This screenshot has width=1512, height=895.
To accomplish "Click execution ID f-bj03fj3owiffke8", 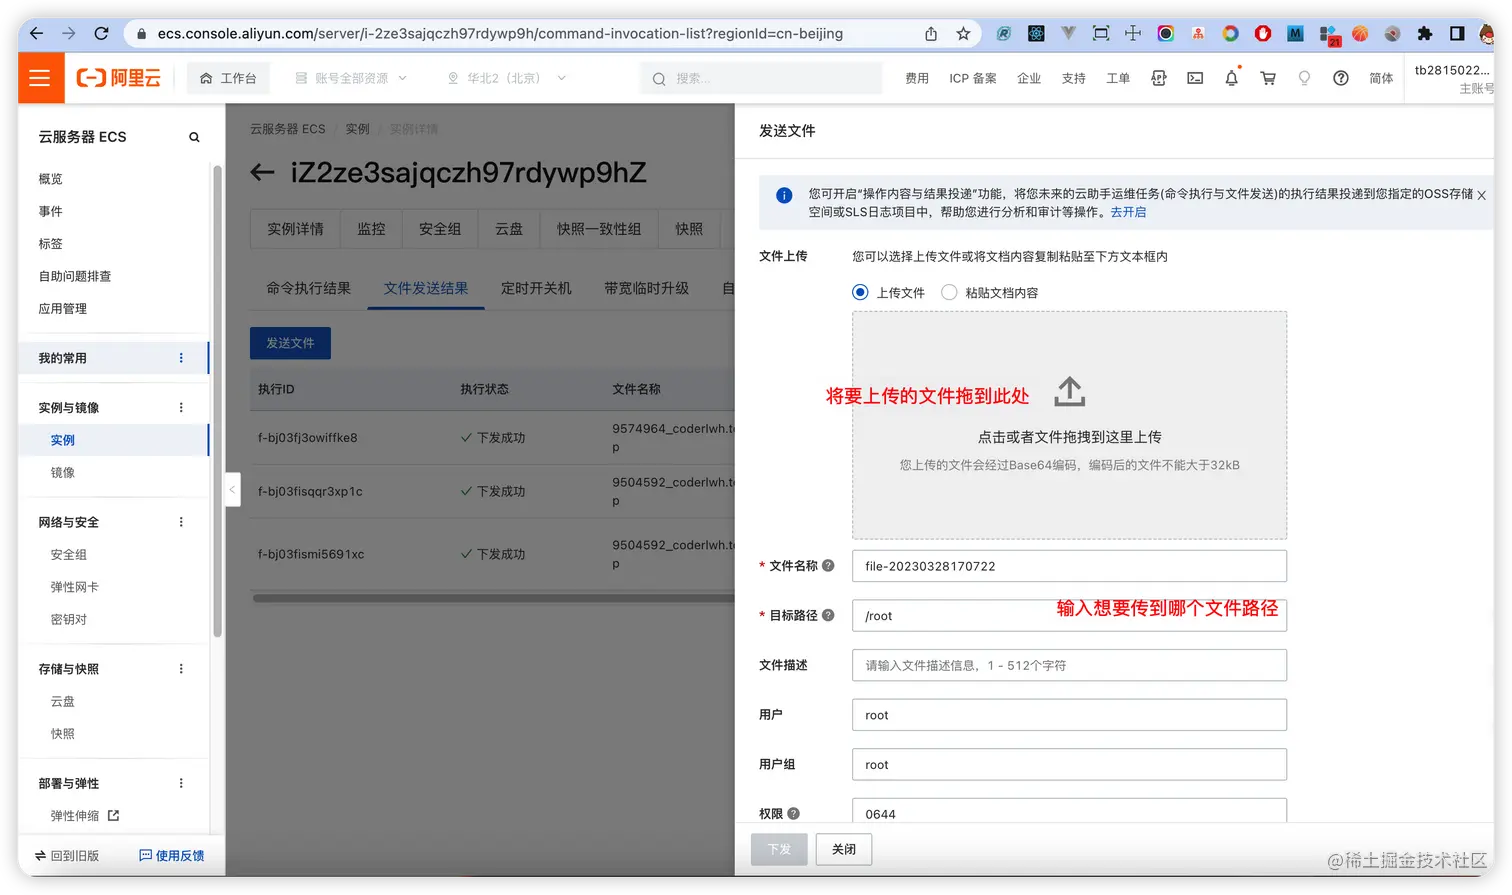I will point(308,438).
